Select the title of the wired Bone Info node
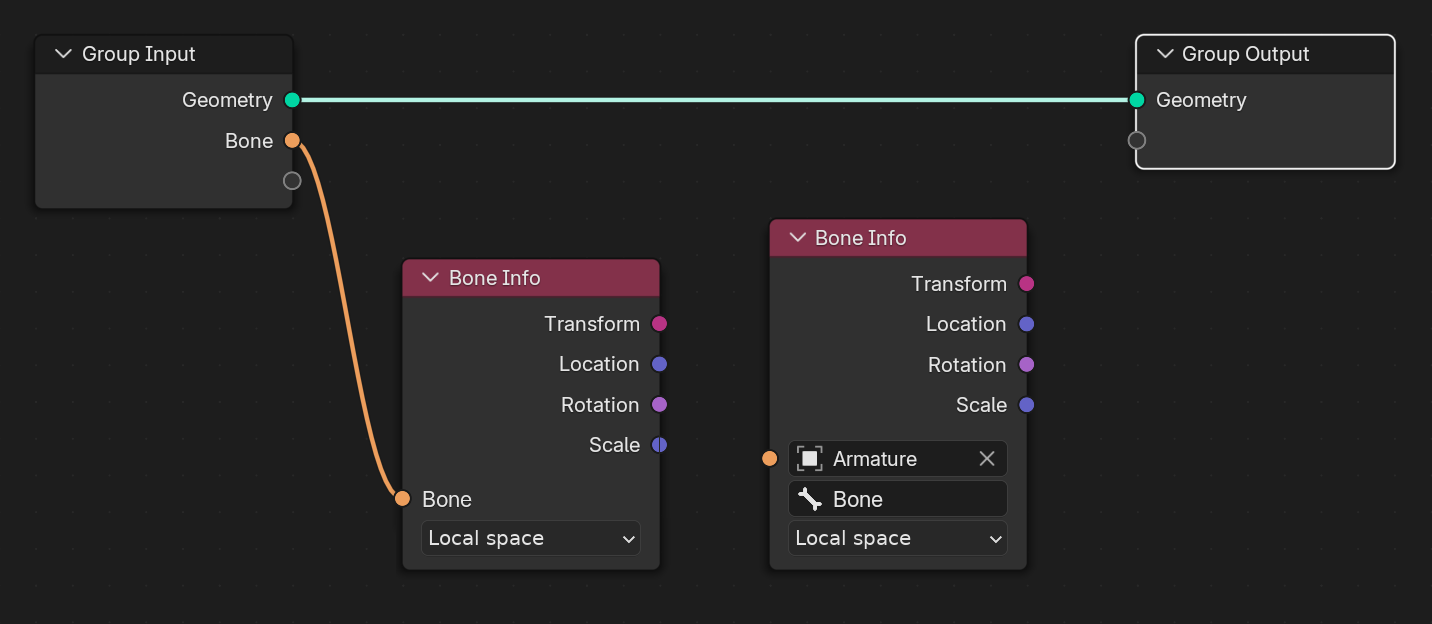1432x624 pixels. [x=495, y=278]
